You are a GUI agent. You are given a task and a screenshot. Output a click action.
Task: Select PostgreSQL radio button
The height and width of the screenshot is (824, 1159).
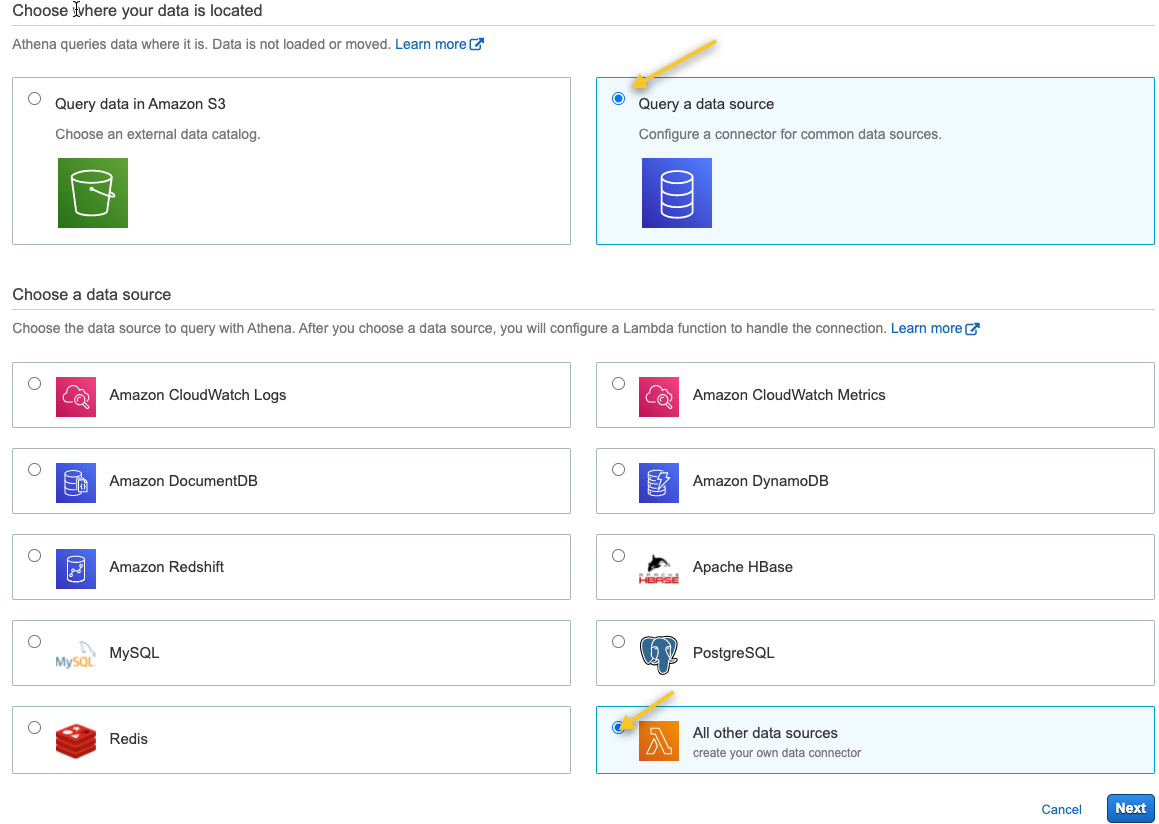point(619,641)
